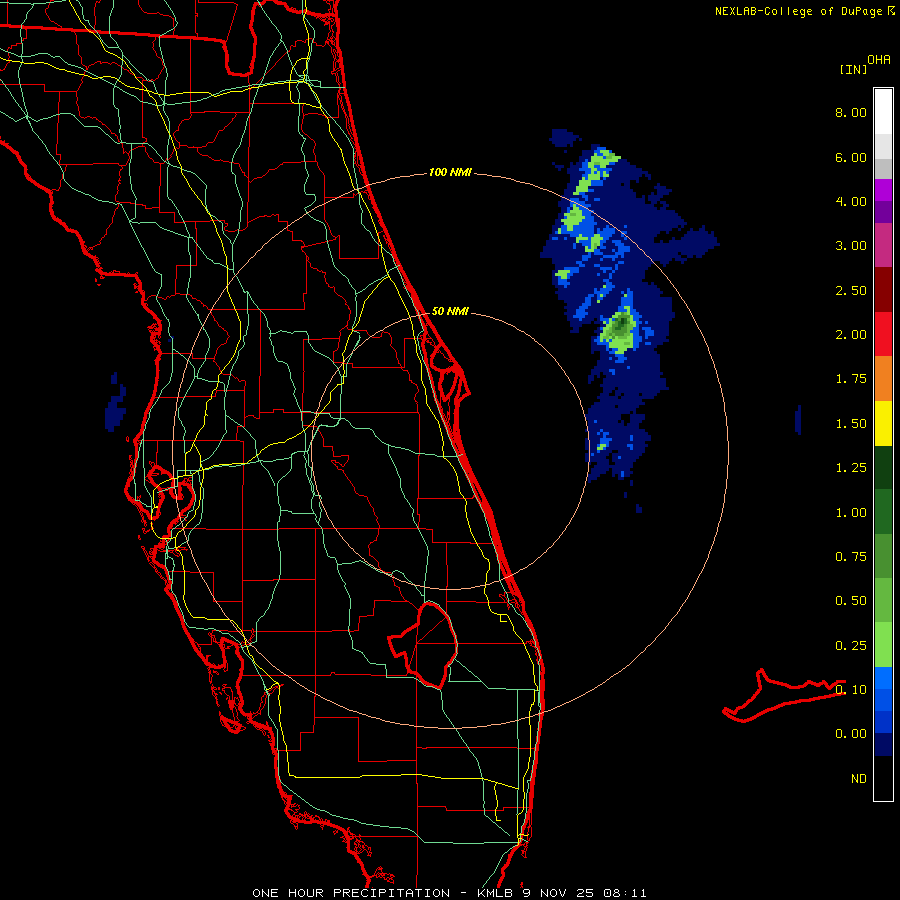This screenshot has width=900, height=900.
Task: Pick the bright purple color scale swatch
Action: click(883, 190)
